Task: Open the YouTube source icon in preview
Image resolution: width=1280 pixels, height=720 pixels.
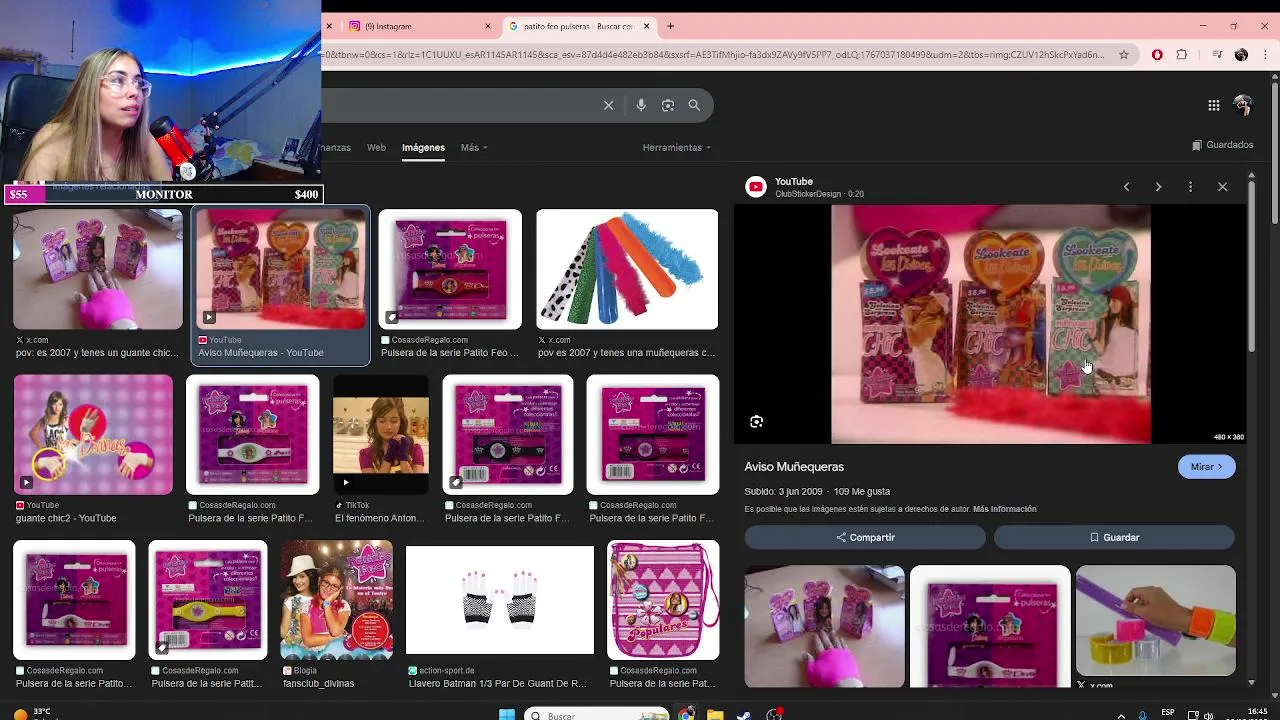Action: pos(756,187)
